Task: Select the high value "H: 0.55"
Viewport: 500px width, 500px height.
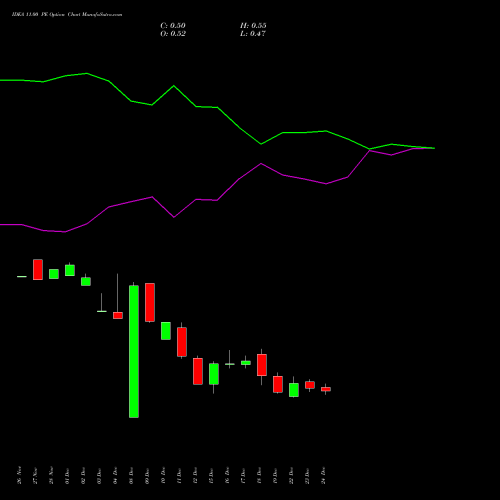Action: pyautogui.click(x=253, y=26)
